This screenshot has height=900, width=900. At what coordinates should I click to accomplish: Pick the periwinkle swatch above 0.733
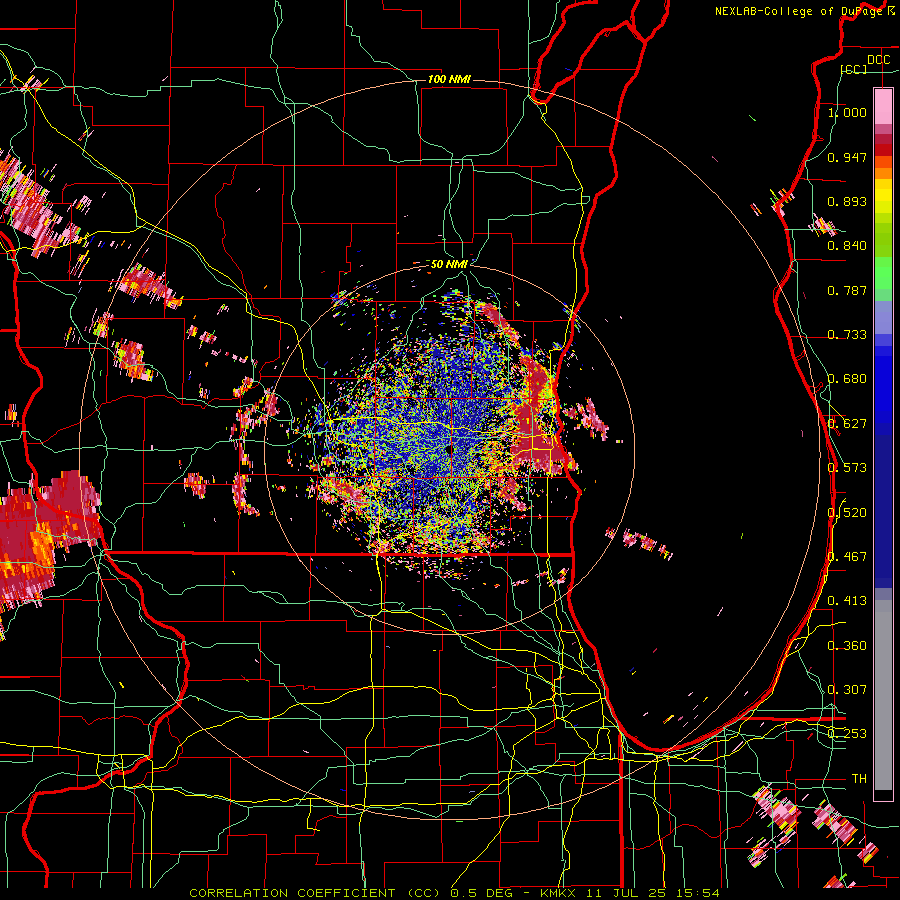pyautogui.click(x=883, y=317)
